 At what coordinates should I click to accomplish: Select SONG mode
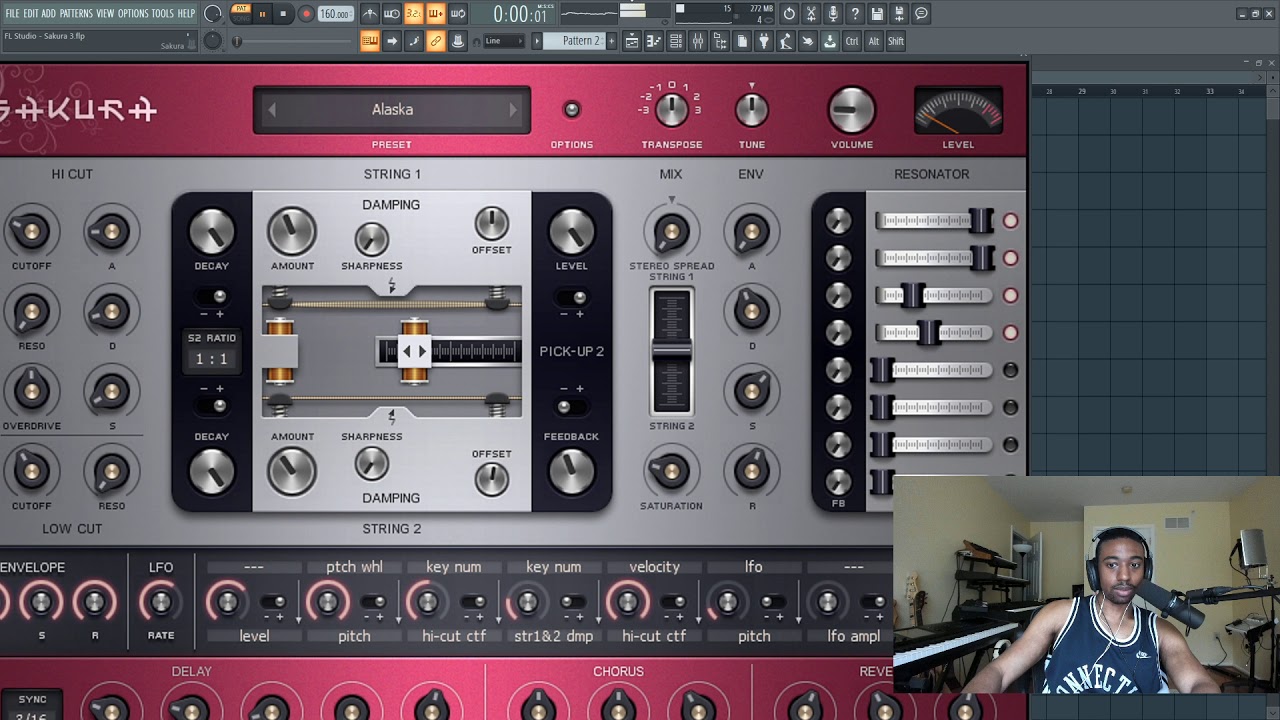click(241, 19)
